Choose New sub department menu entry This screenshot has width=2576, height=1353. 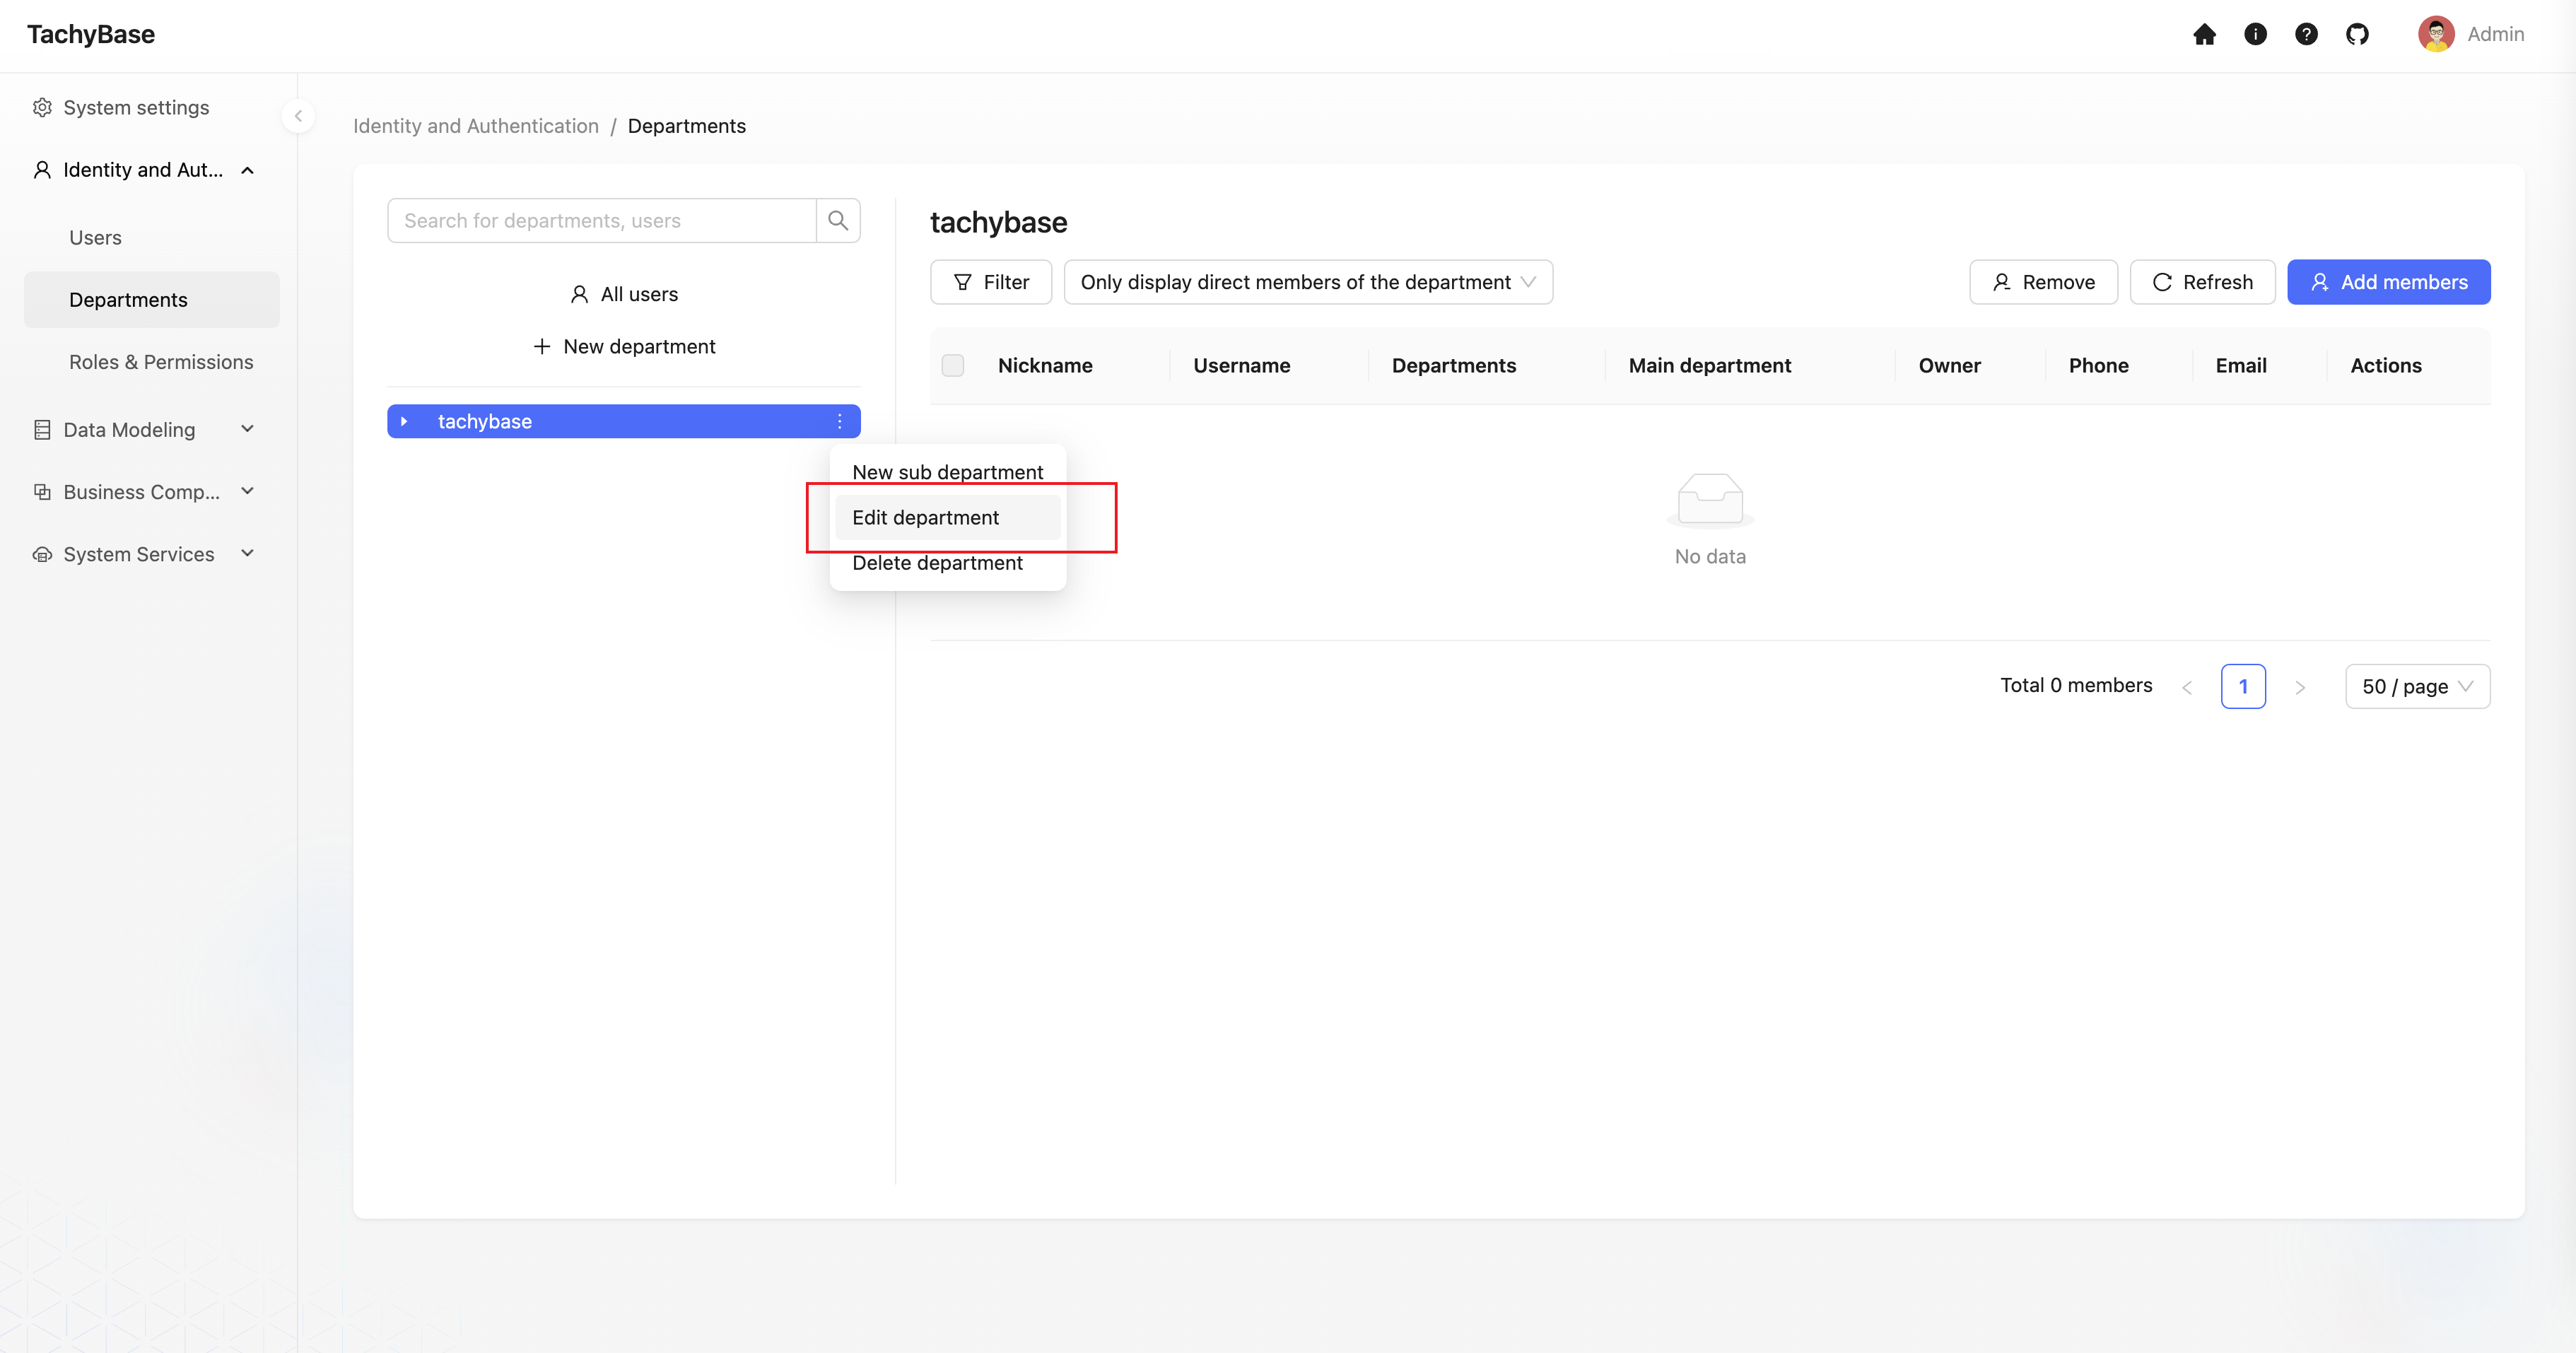(x=947, y=472)
